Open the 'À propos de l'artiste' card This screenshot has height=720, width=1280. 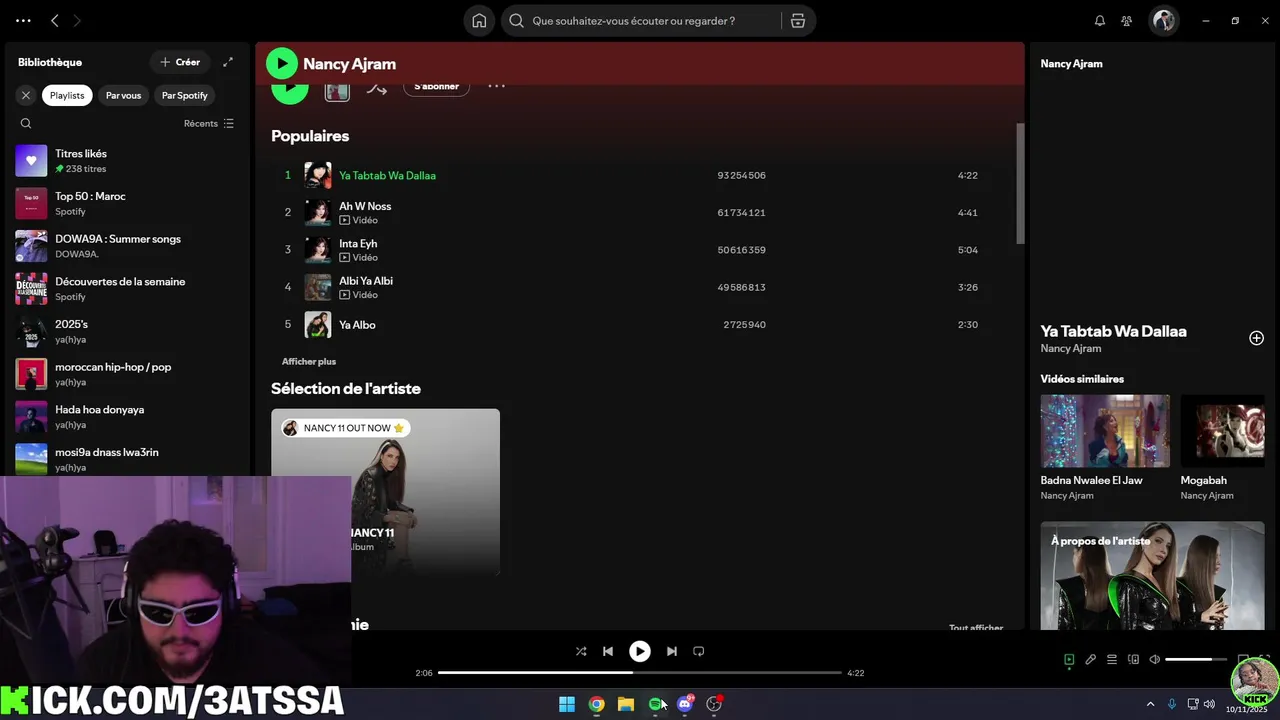(1152, 575)
